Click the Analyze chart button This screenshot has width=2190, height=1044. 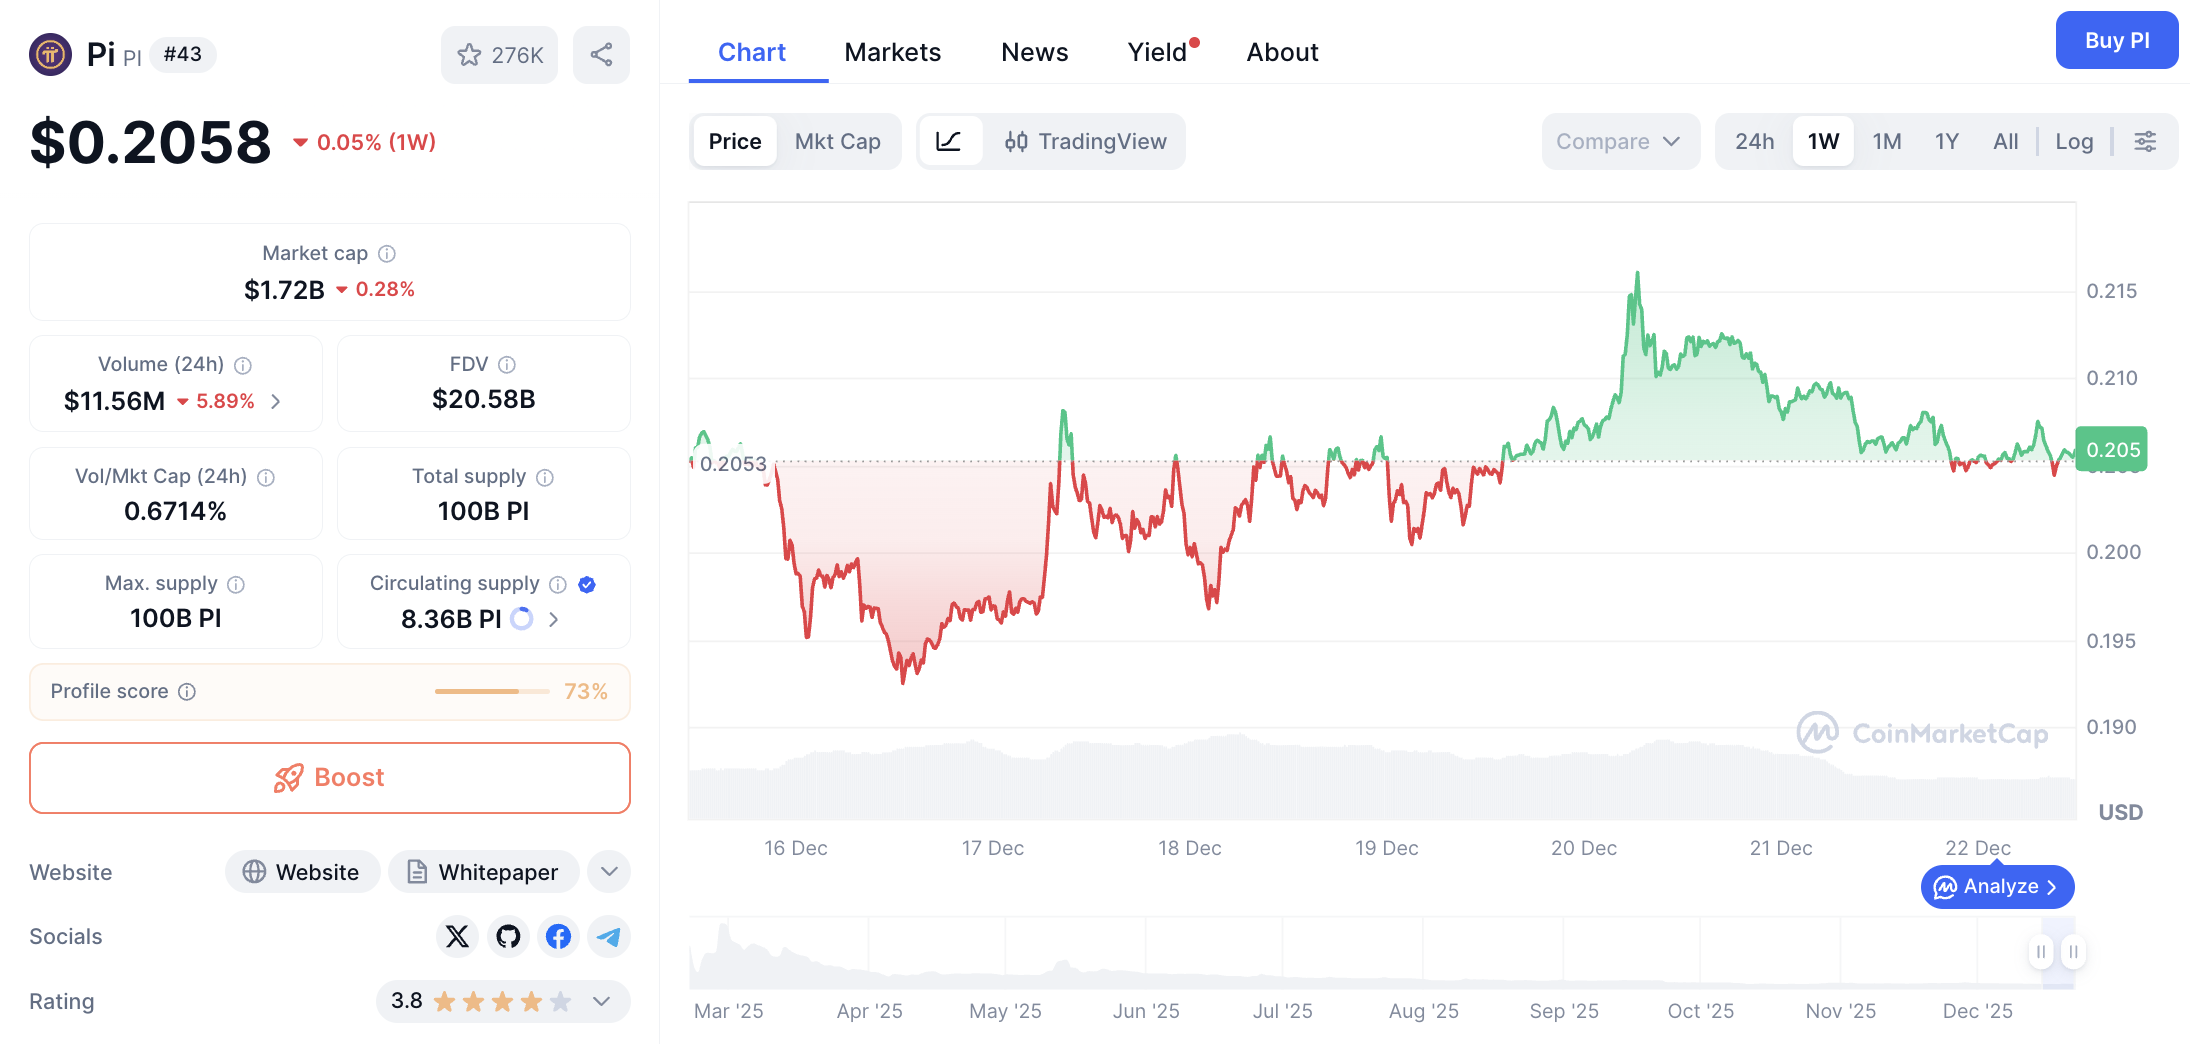1996,886
